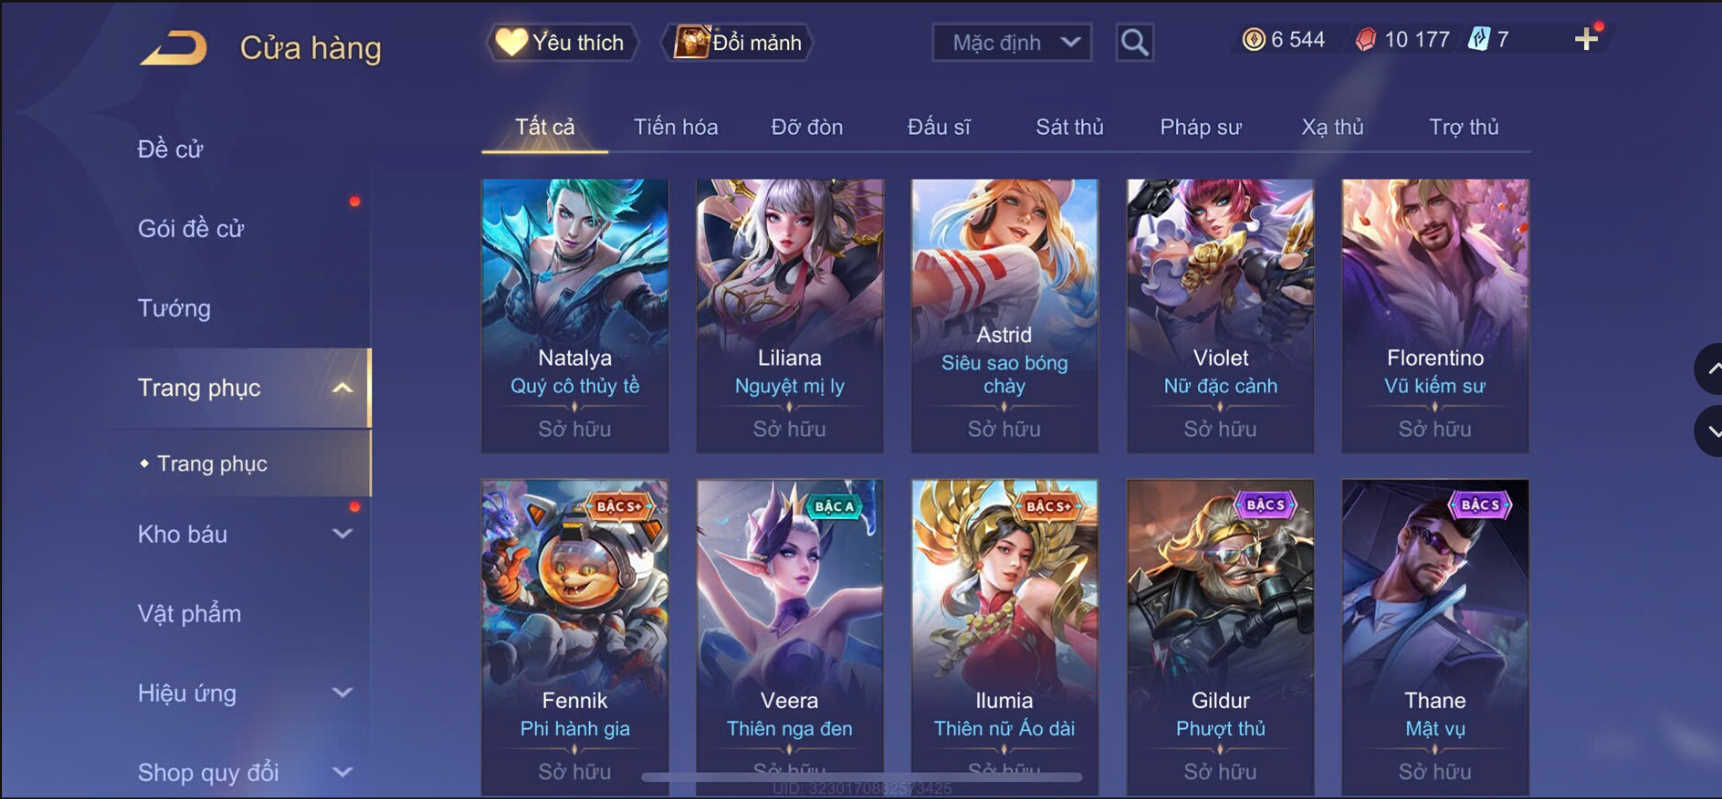Select the Tiến hóa tab
1722x799 pixels.
(x=675, y=127)
